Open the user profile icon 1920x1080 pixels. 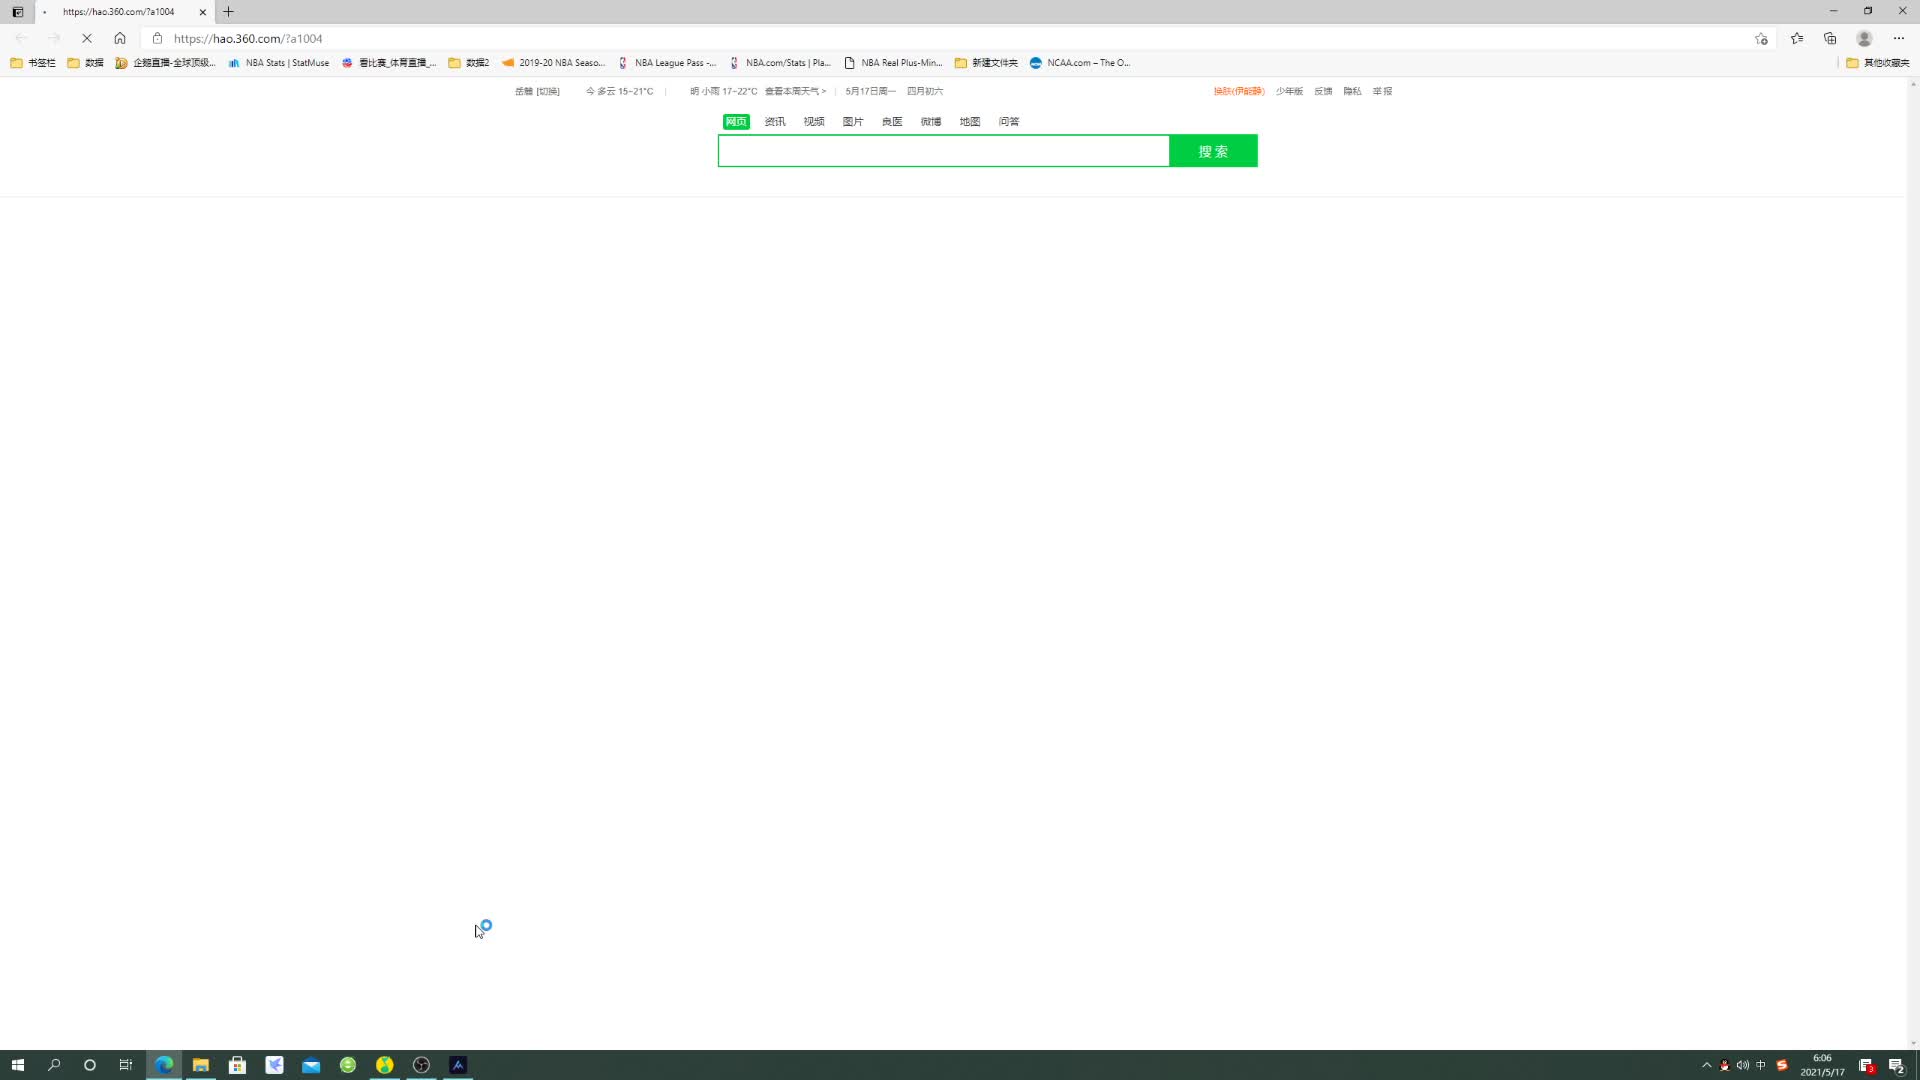pyautogui.click(x=1864, y=38)
